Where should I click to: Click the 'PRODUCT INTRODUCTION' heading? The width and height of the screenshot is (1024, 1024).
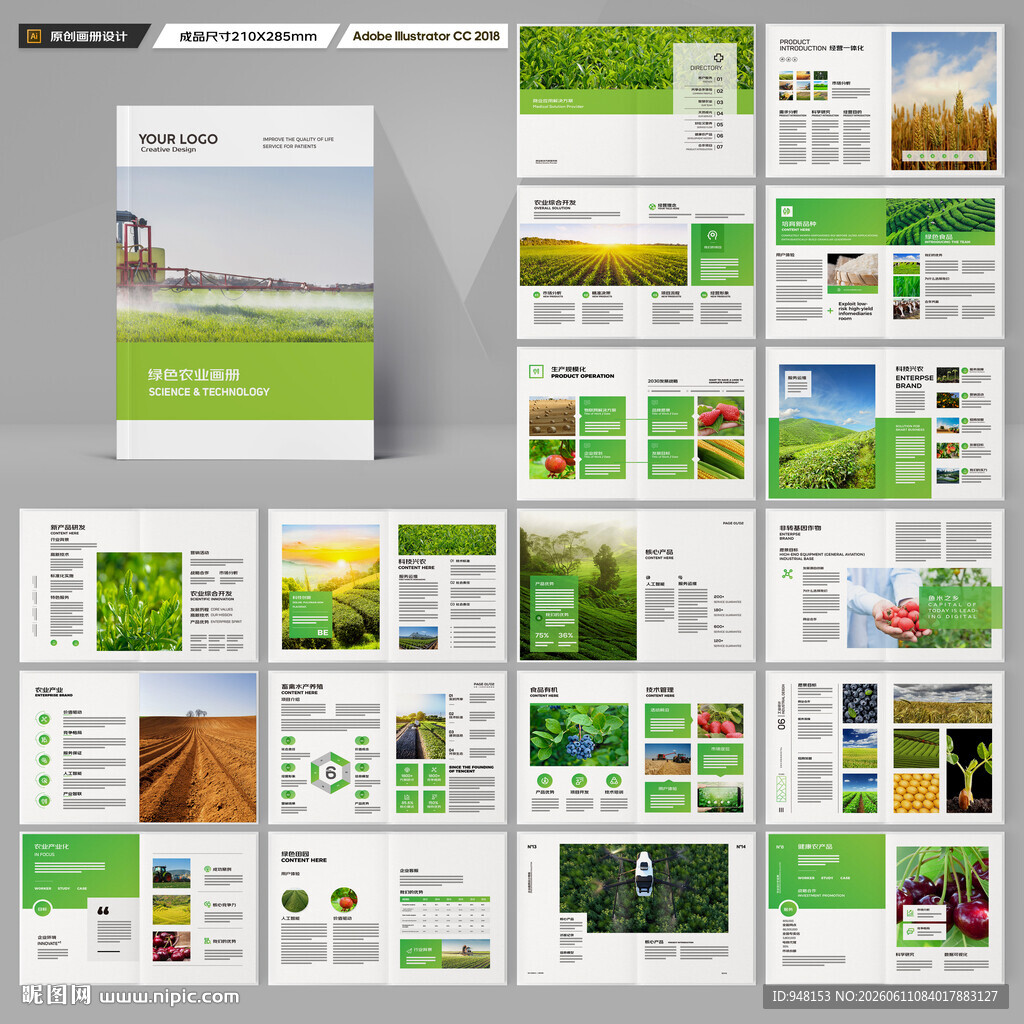[803, 44]
